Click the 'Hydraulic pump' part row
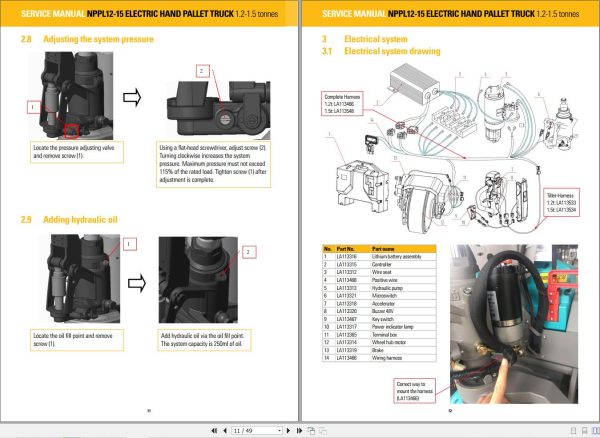Screen dimensions: 600x438 [379, 288]
